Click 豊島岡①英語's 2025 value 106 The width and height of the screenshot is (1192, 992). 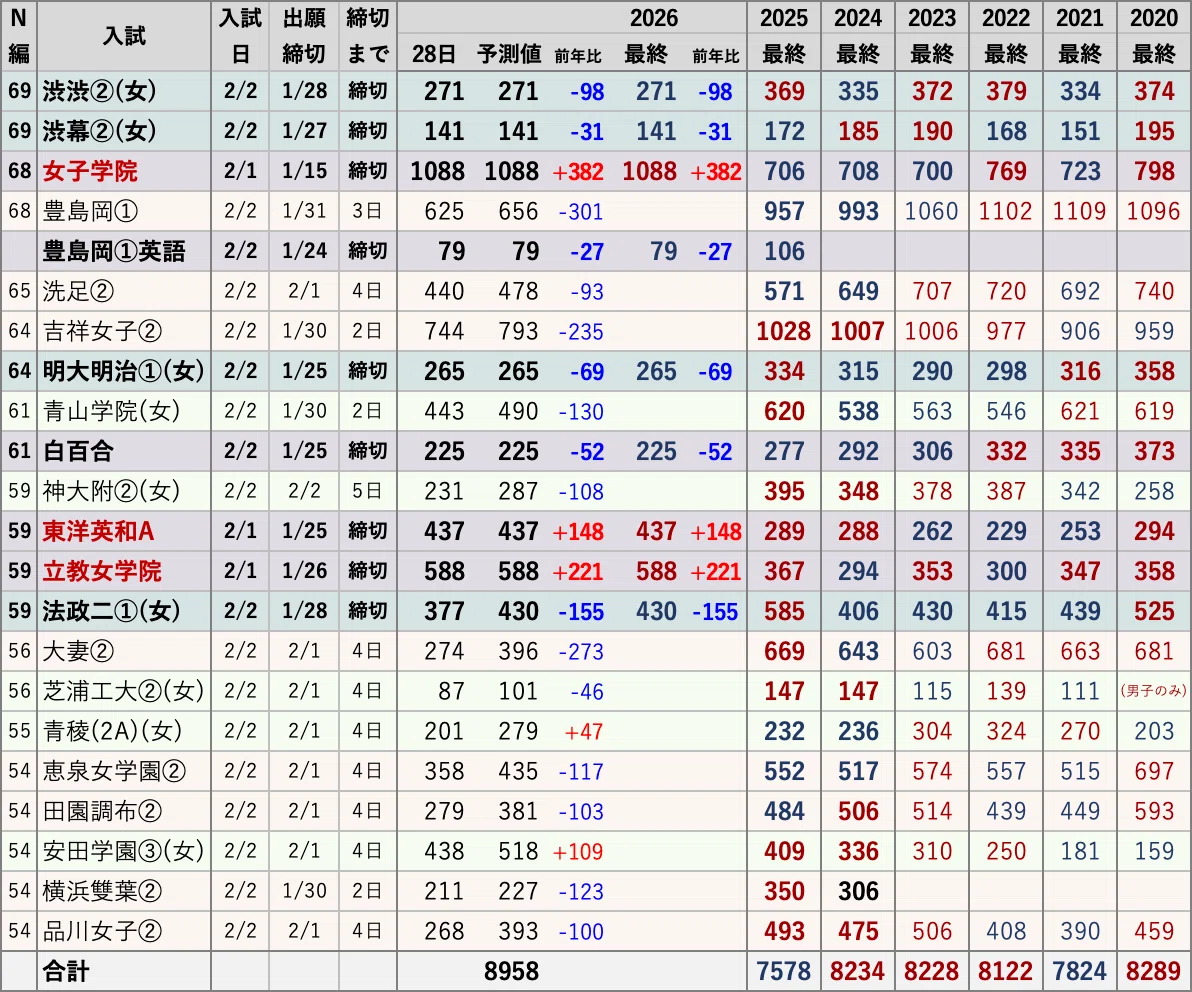784,251
